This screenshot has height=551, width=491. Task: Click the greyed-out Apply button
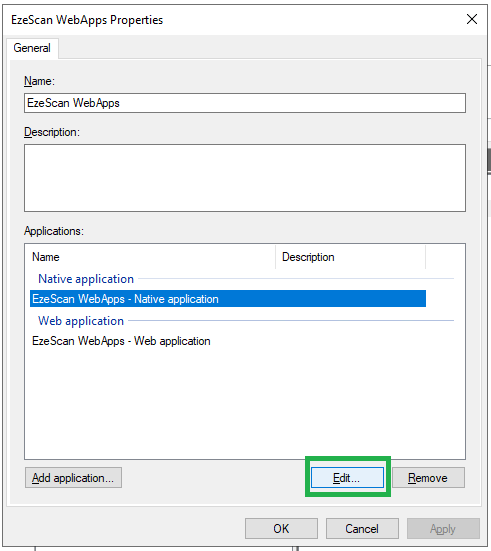click(x=443, y=529)
